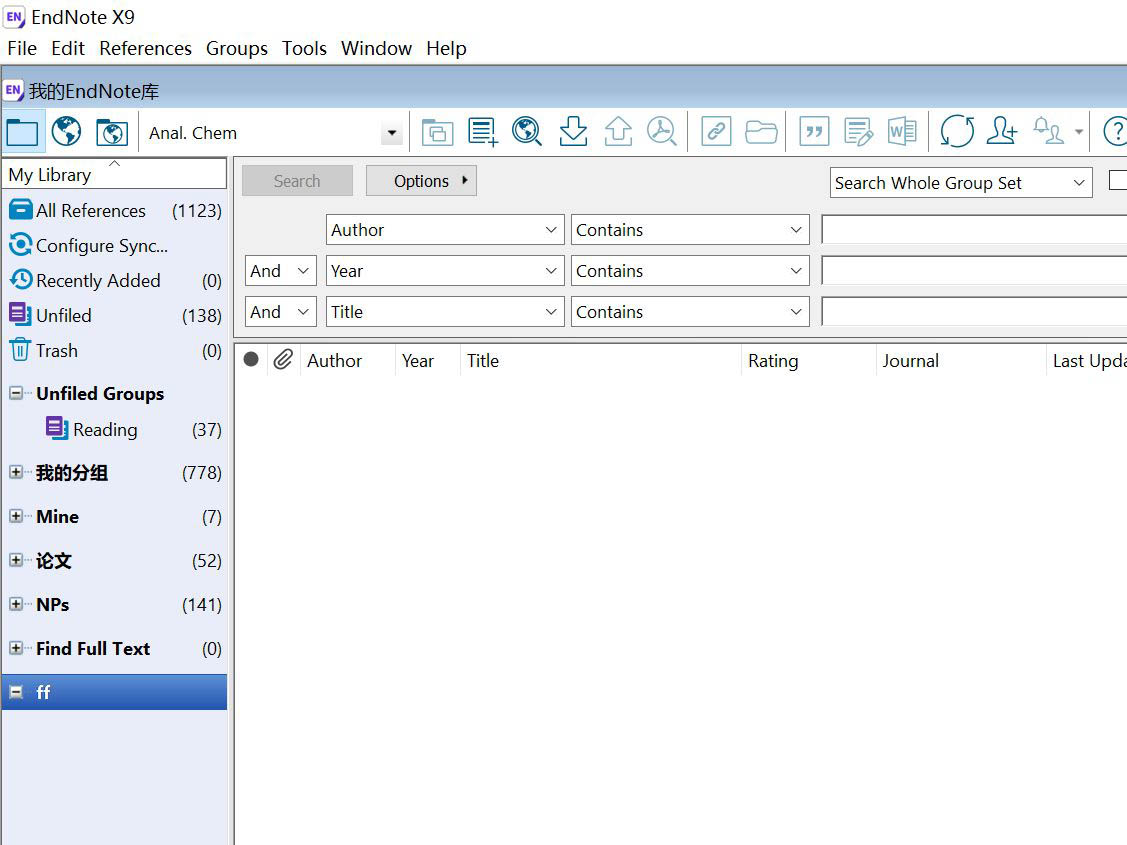Click the Insert Citation quote icon
Image resolution: width=1127 pixels, height=845 pixels.
click(815, 132)
